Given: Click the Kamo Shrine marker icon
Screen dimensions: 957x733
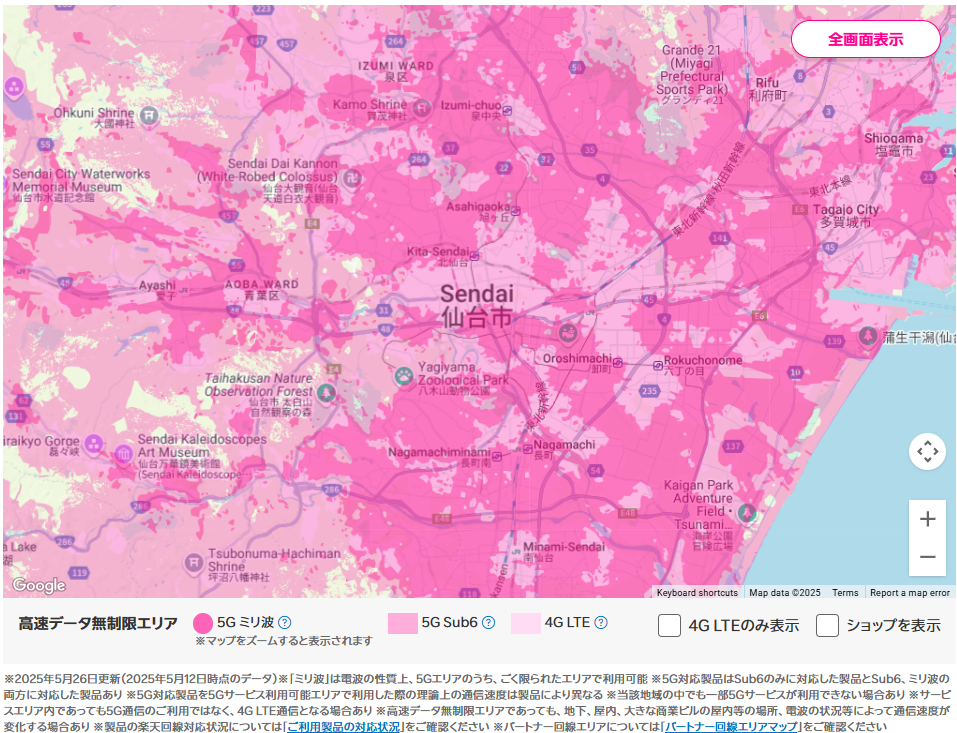Looking at the screenshot, I should tap(422, 109).
